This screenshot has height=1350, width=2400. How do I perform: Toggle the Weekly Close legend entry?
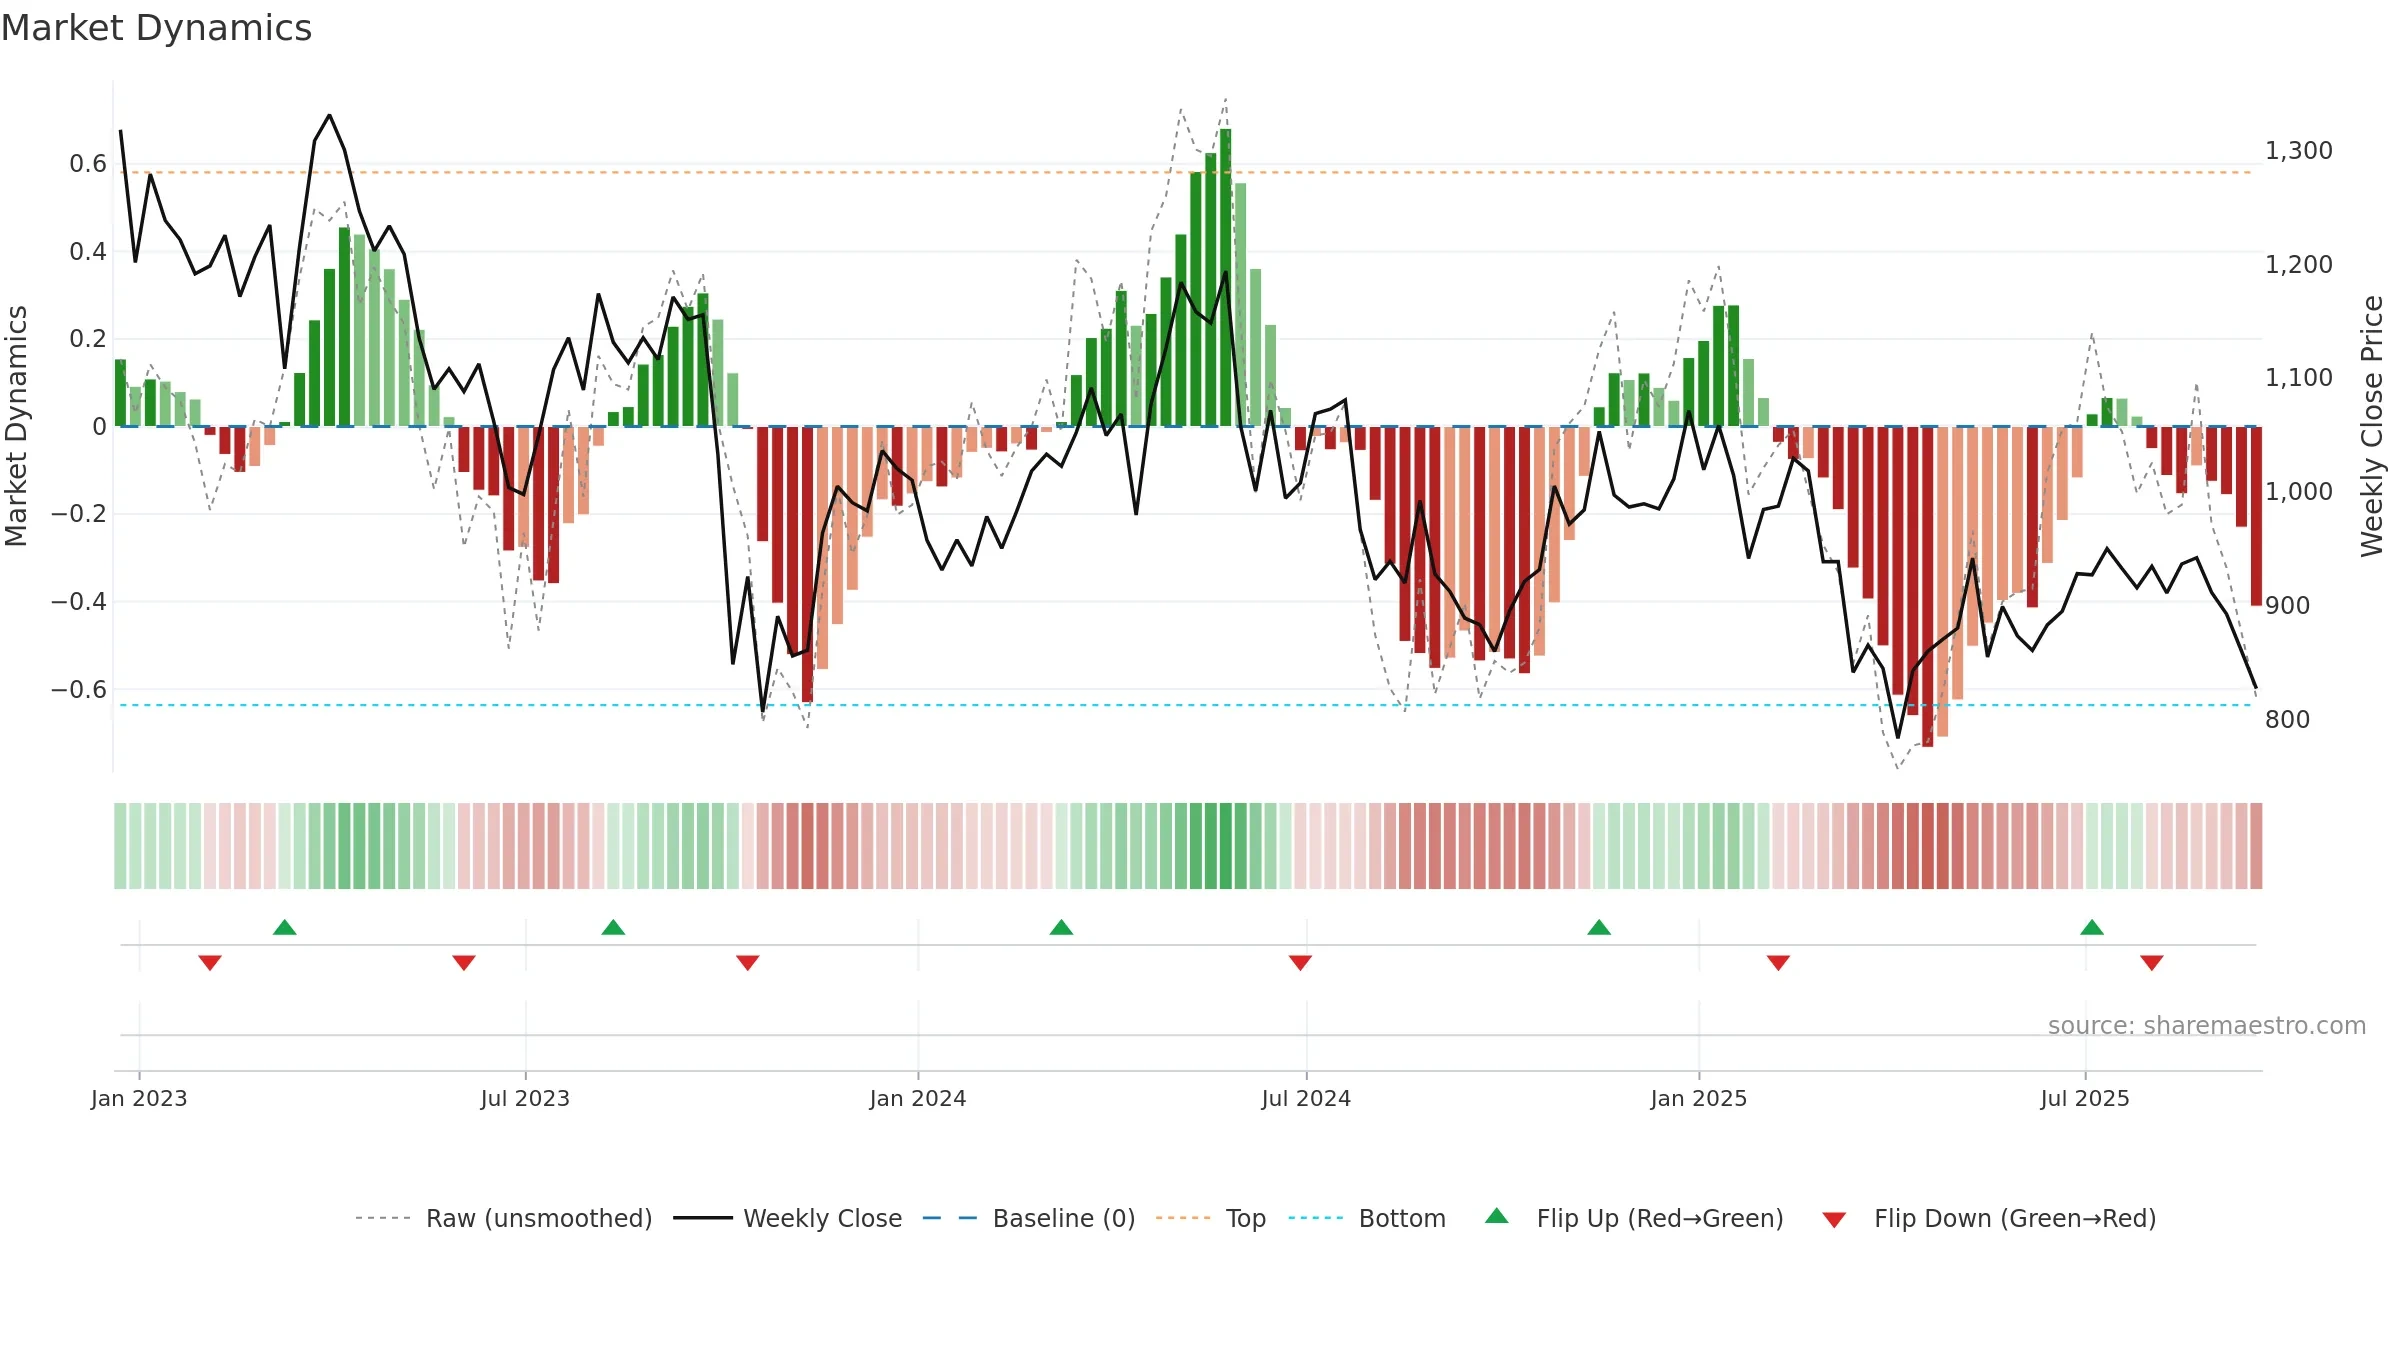[x=787, y=1218]
